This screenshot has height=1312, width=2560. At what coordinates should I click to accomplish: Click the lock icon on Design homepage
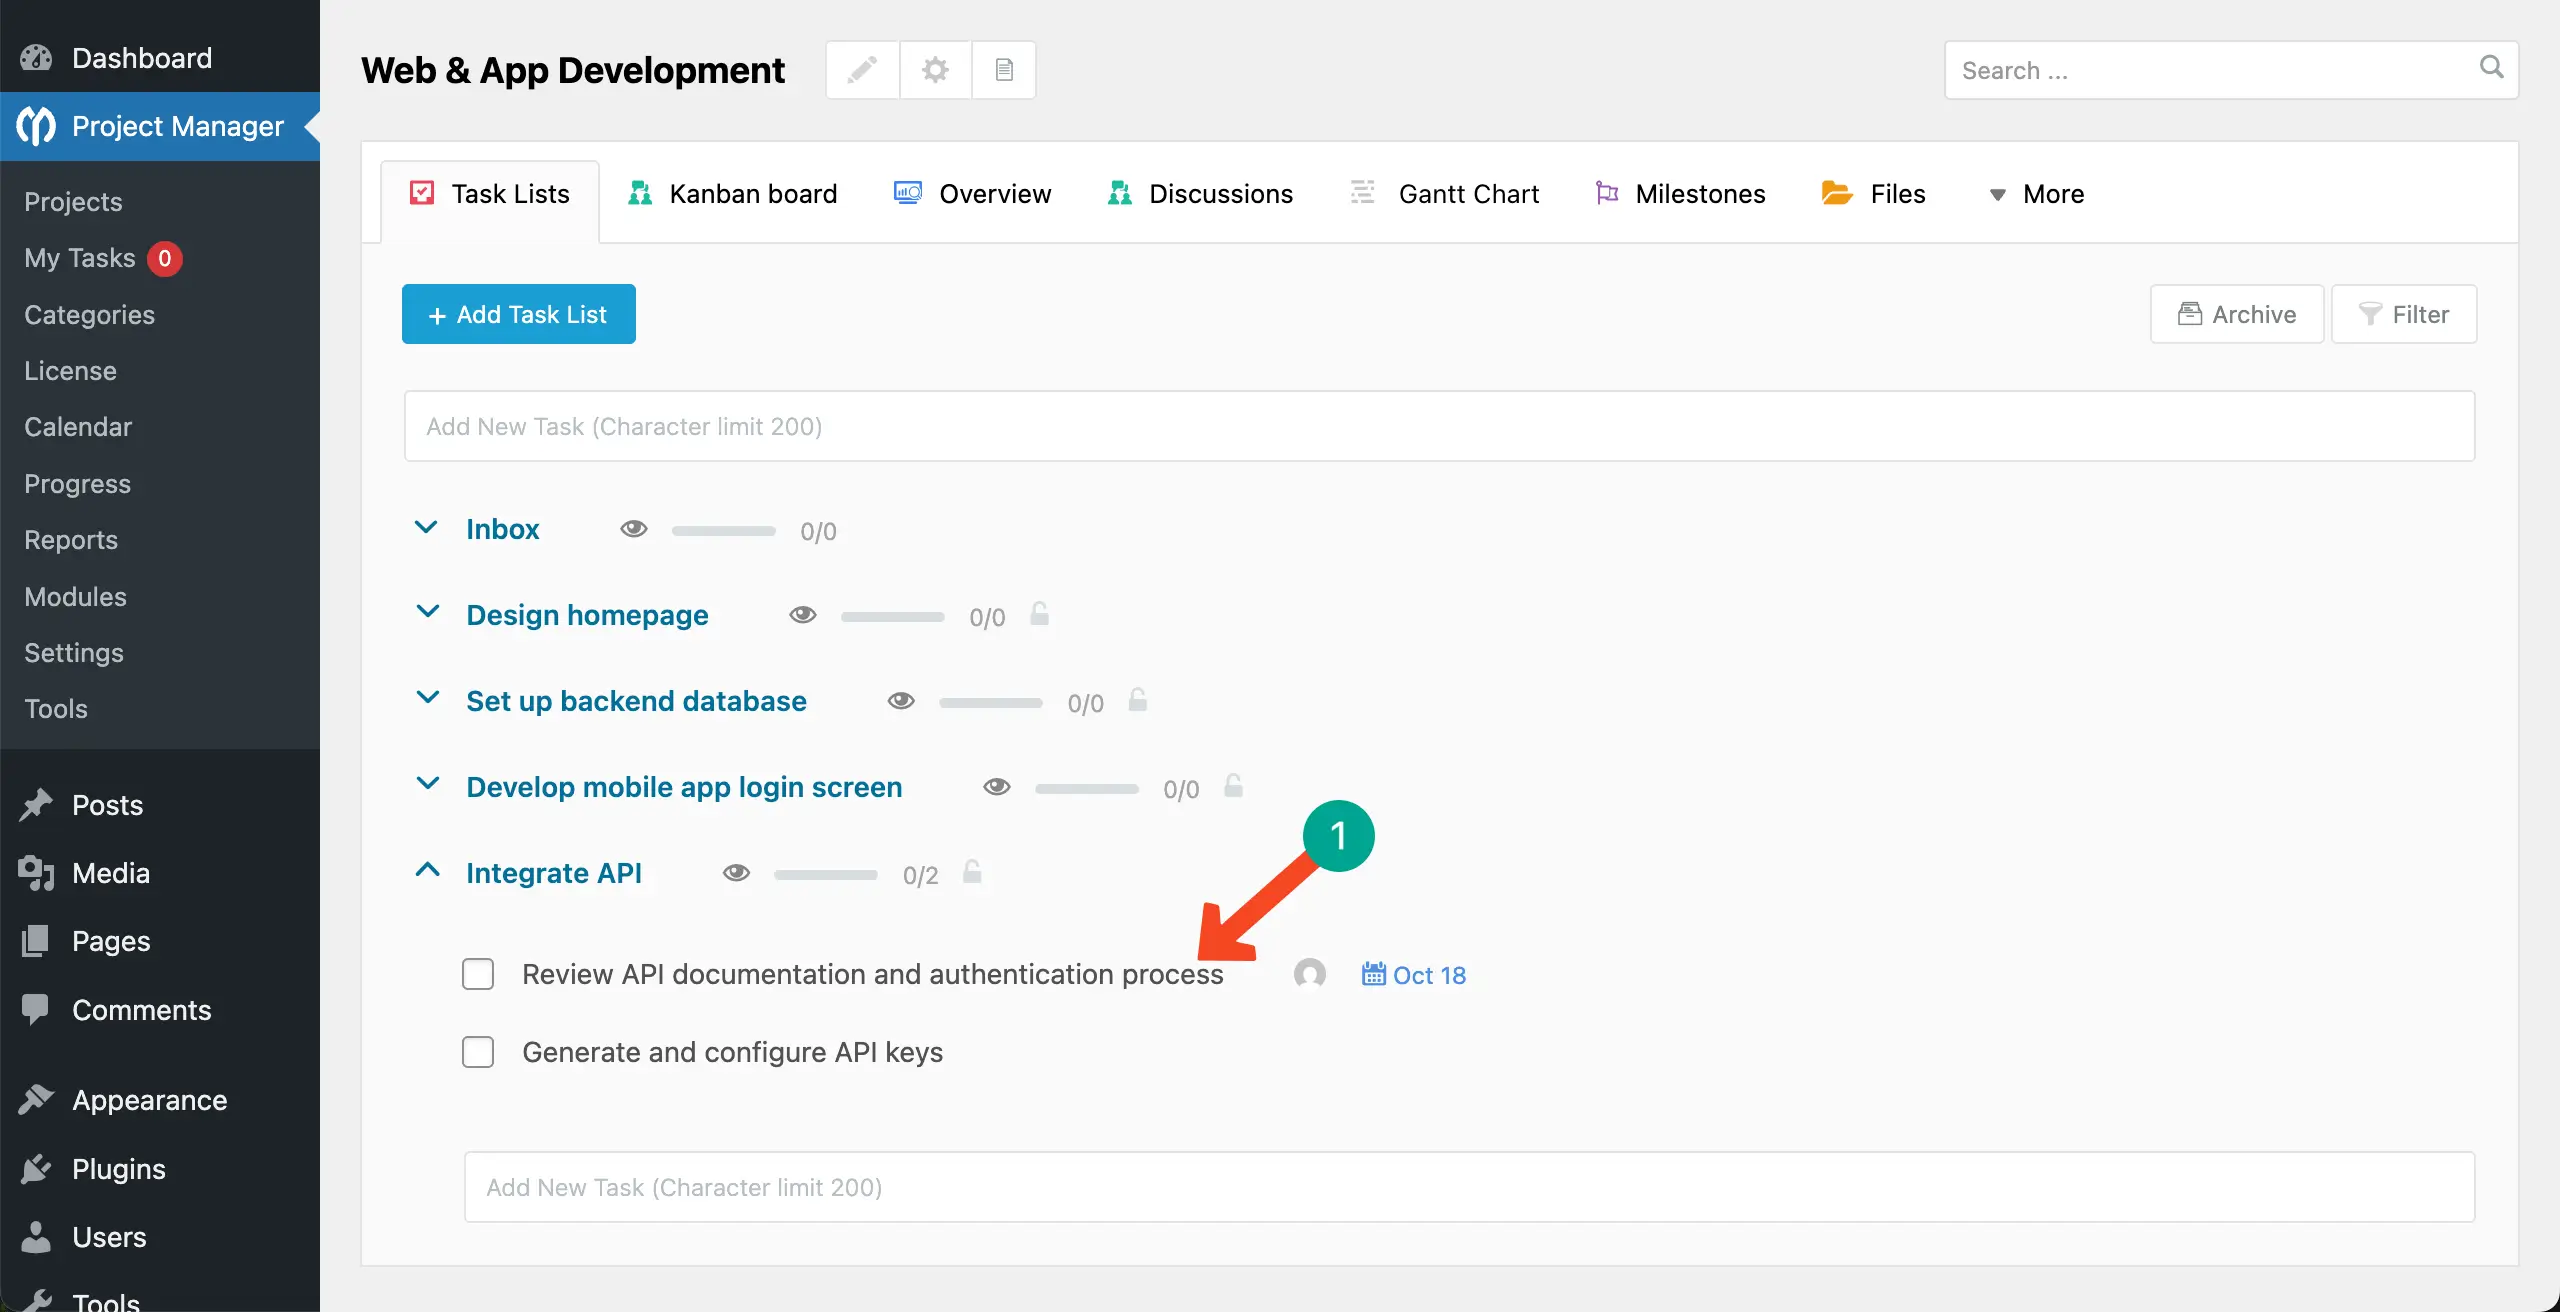pyautogui.click(x=1040, y=614)
